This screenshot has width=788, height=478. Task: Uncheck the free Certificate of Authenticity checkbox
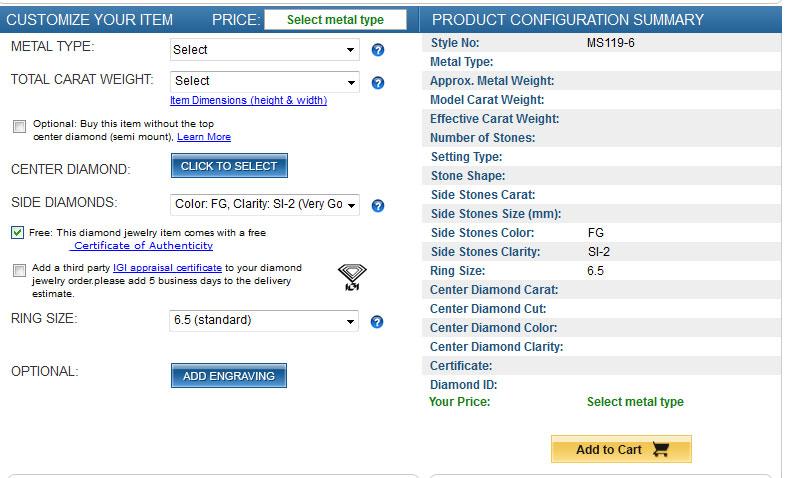click(x=18, y=232)
